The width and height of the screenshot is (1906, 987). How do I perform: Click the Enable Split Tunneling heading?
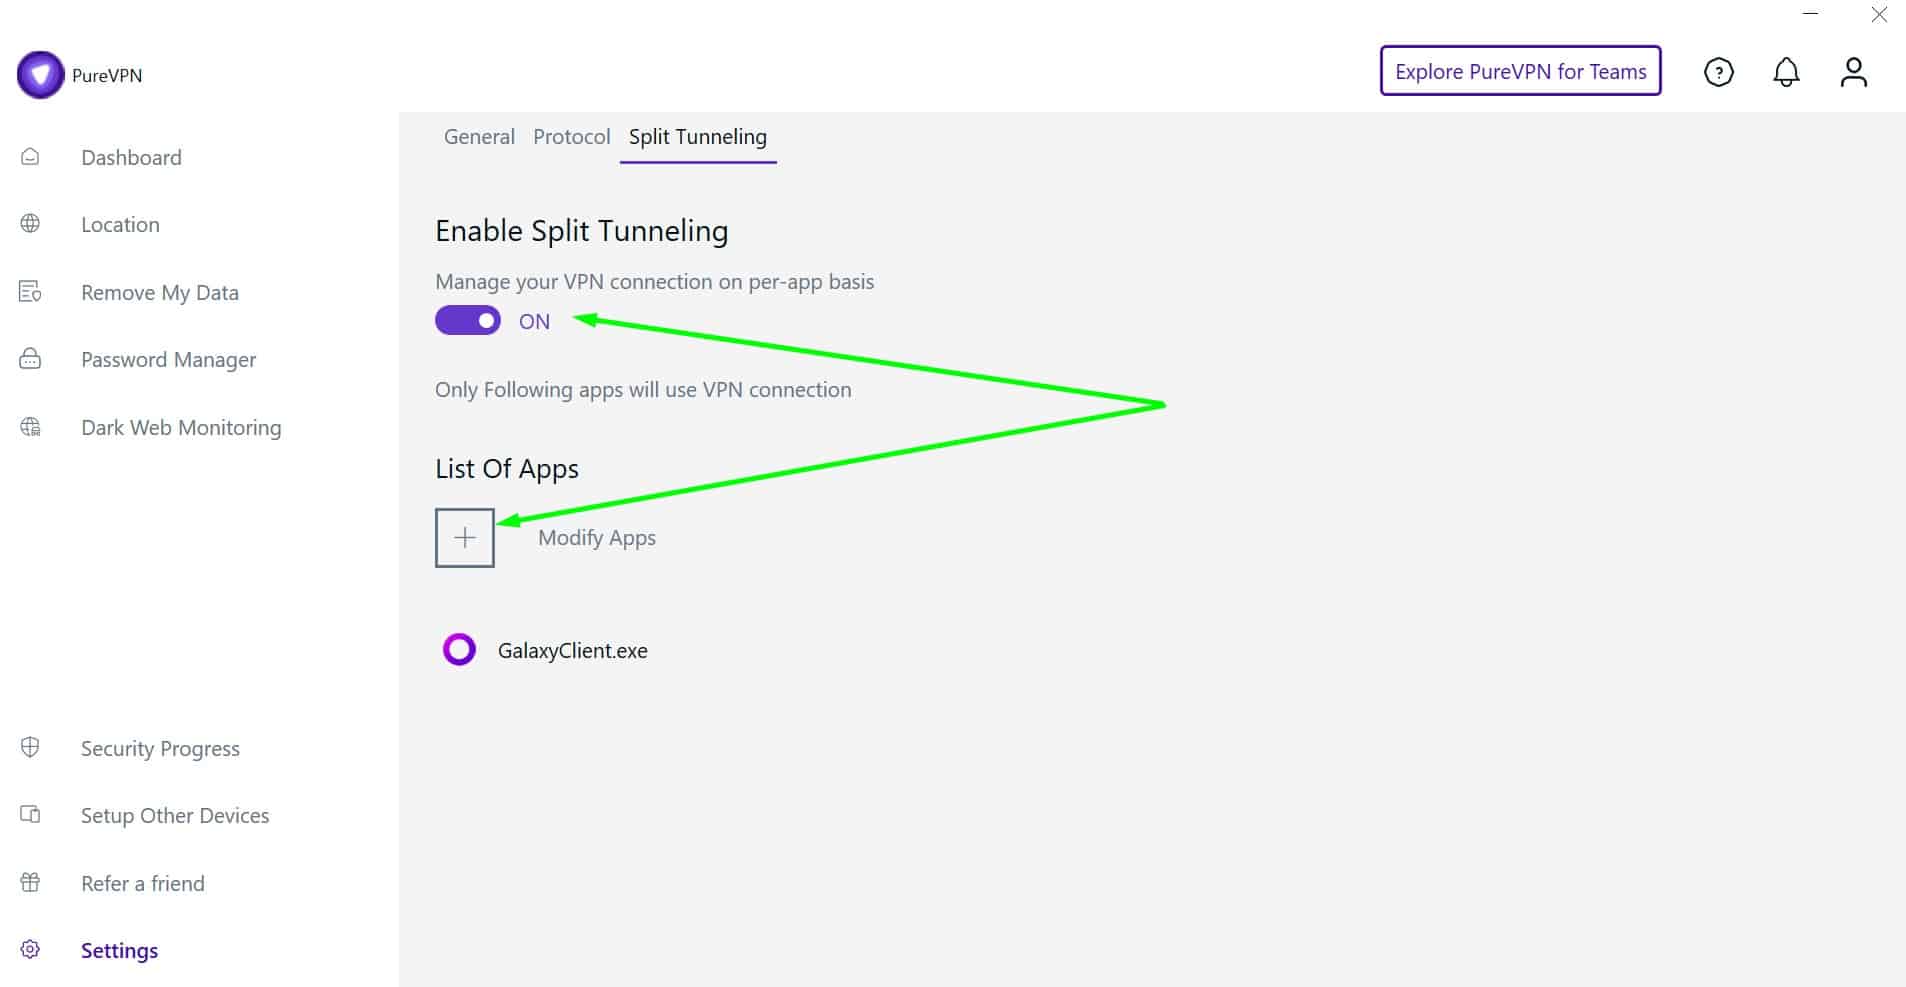point(581,231)
